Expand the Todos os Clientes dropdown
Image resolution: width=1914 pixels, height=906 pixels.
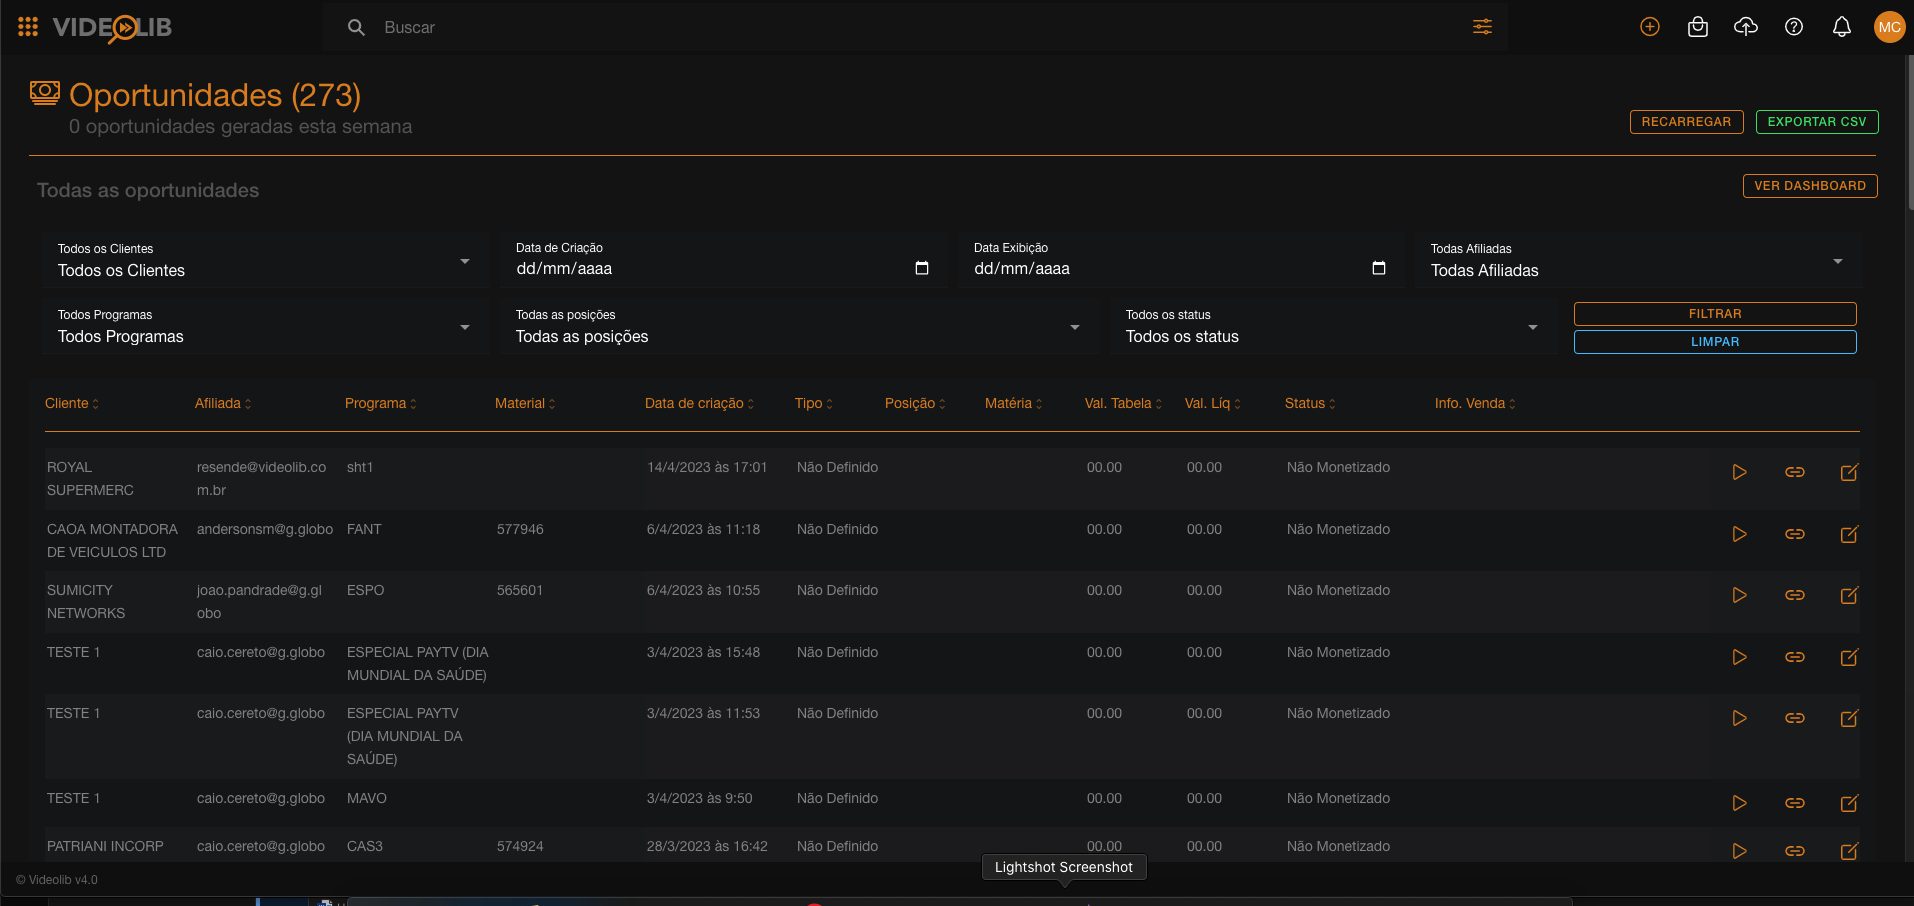click(265, 261)
